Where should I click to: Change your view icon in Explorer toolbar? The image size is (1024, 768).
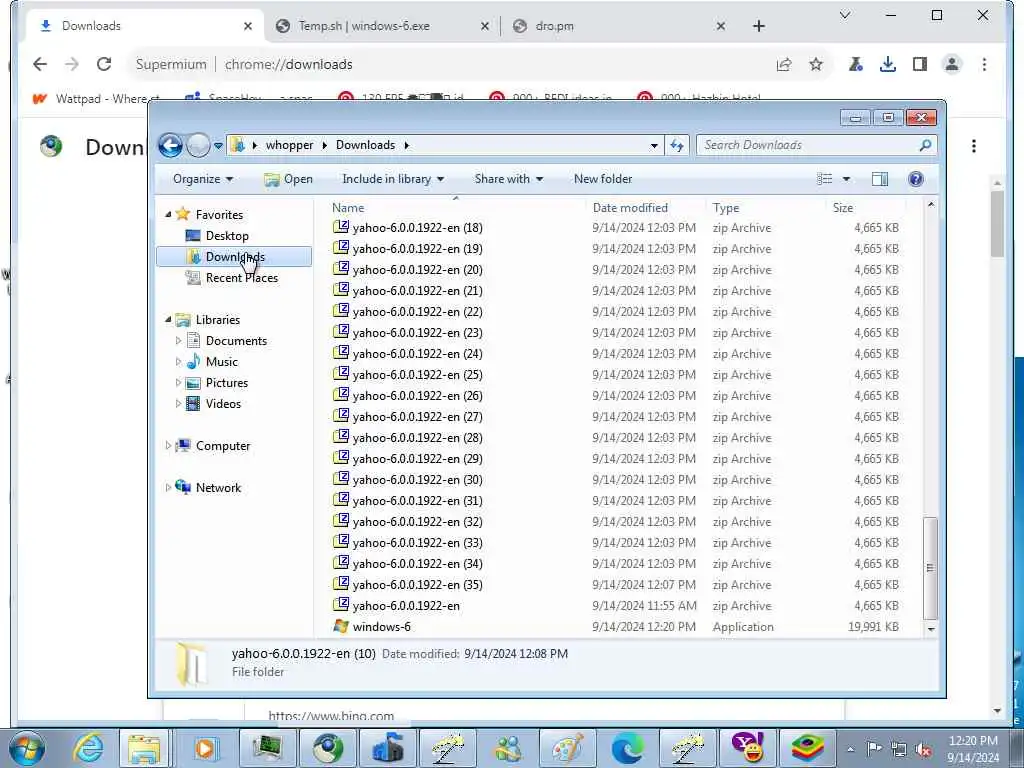pos(825,179)
